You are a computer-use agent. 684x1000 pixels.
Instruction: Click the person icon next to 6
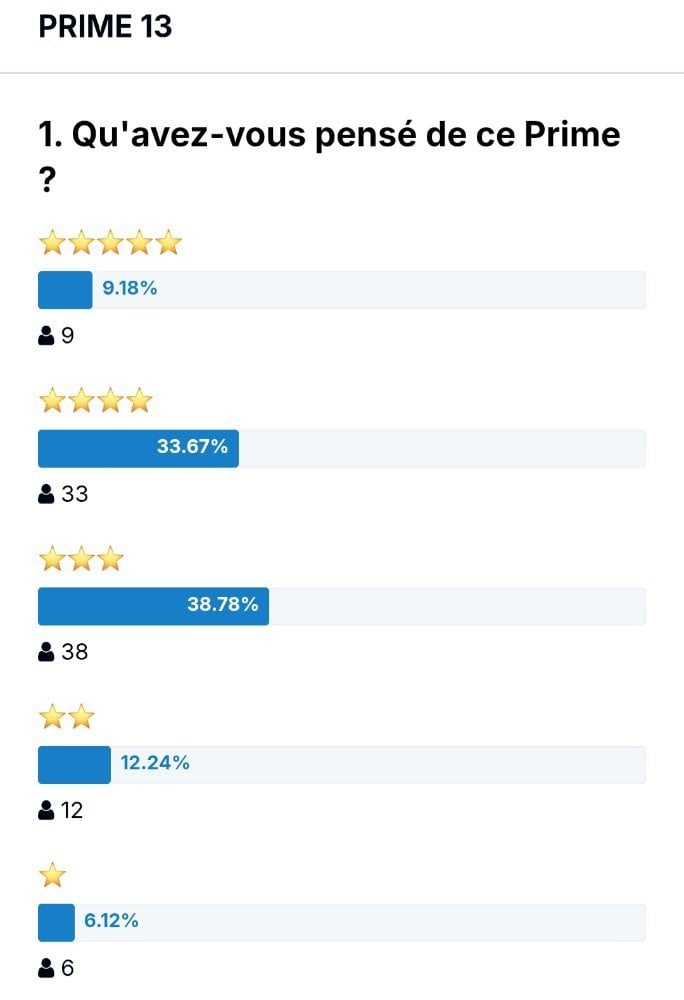(x=46, y=968)
